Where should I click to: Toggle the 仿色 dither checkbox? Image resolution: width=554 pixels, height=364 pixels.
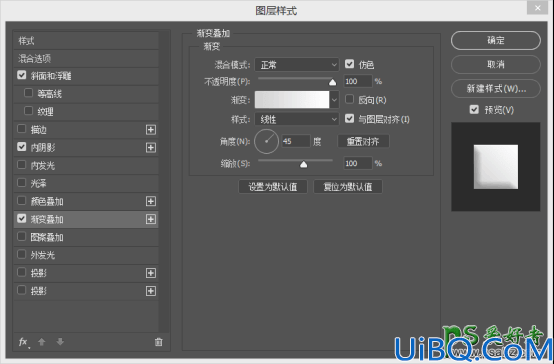point(349,64)
